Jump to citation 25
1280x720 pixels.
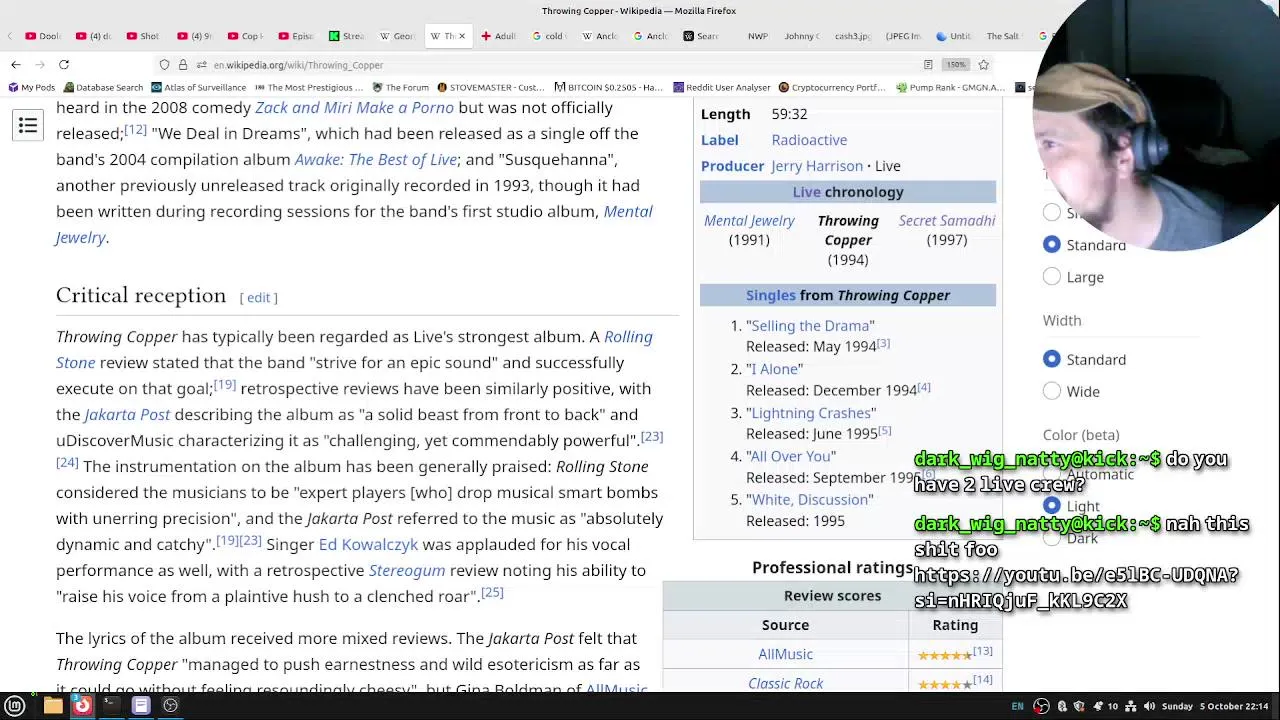click(x=492, y=593)
